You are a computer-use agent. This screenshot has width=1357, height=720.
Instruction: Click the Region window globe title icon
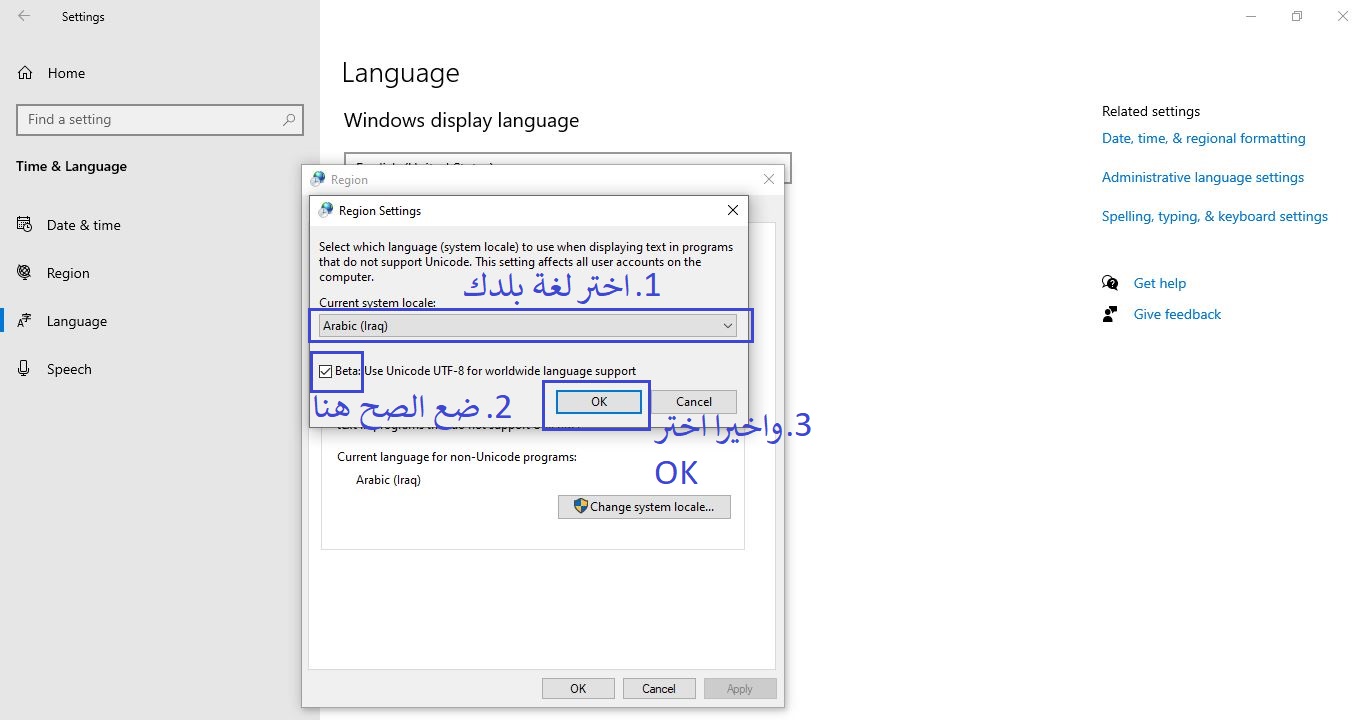pyautogui.click(x=318, y=179)
